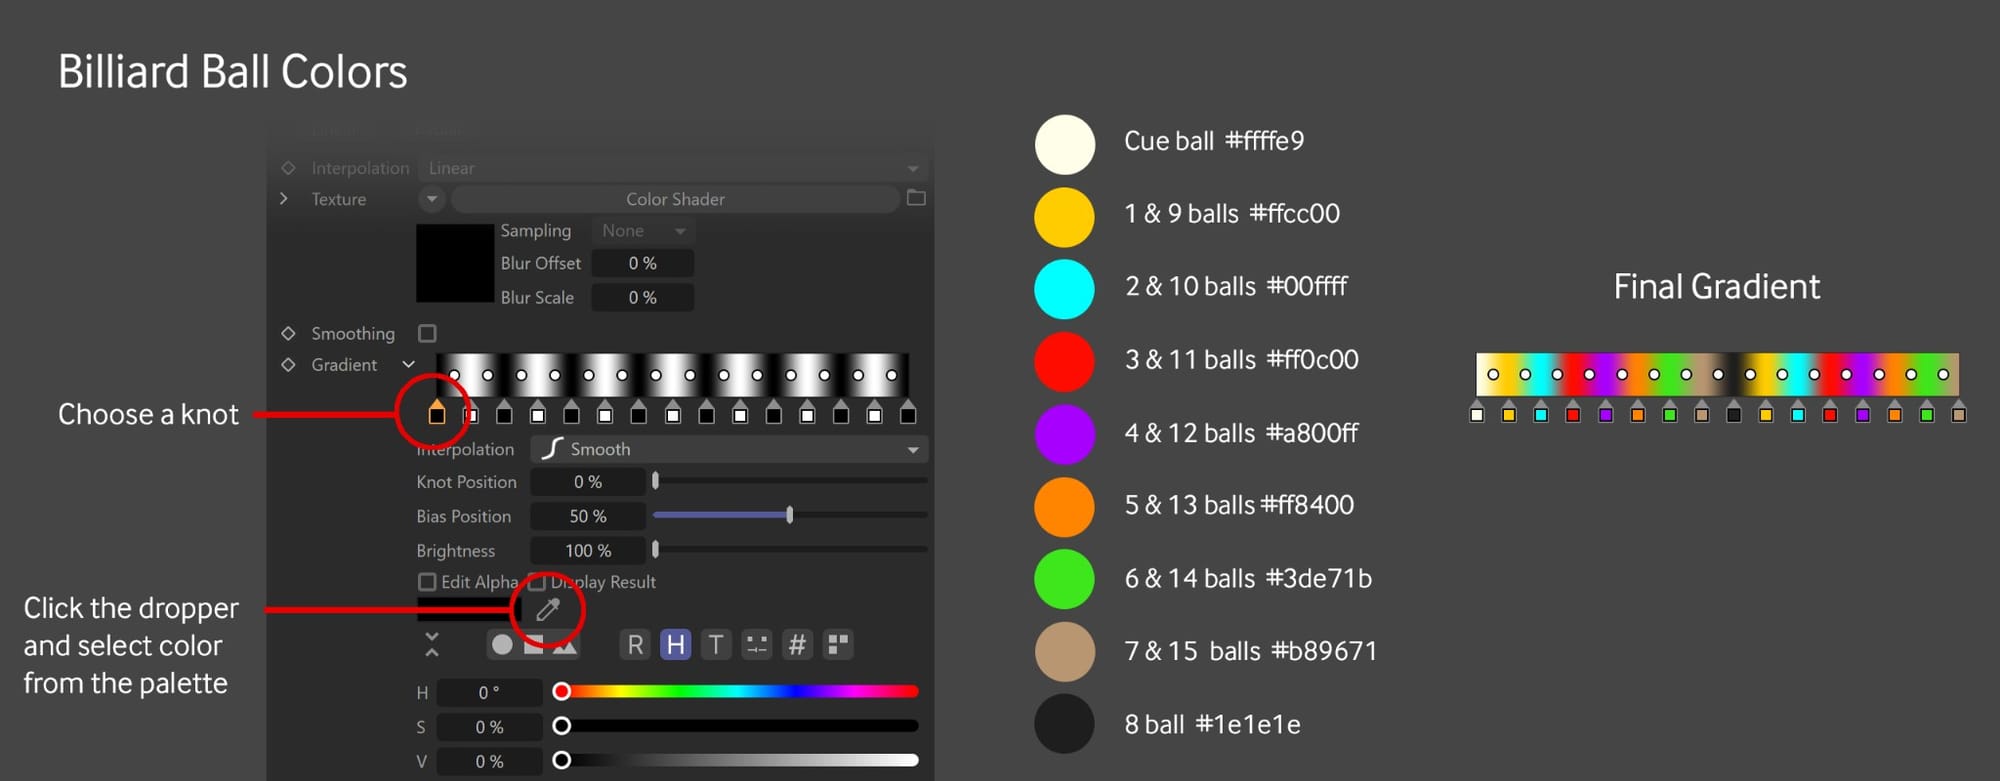
Task: Enable the Edit Alpha checkbox
Action: click(427, 582)
